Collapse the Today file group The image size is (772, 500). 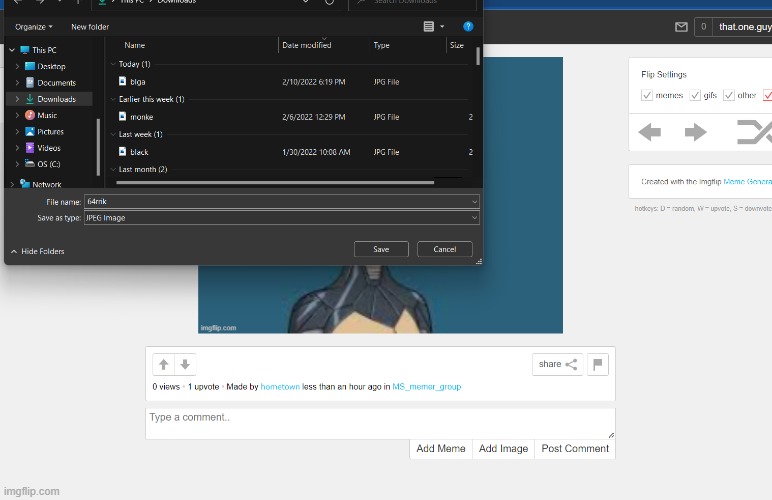tap(113, 64)
